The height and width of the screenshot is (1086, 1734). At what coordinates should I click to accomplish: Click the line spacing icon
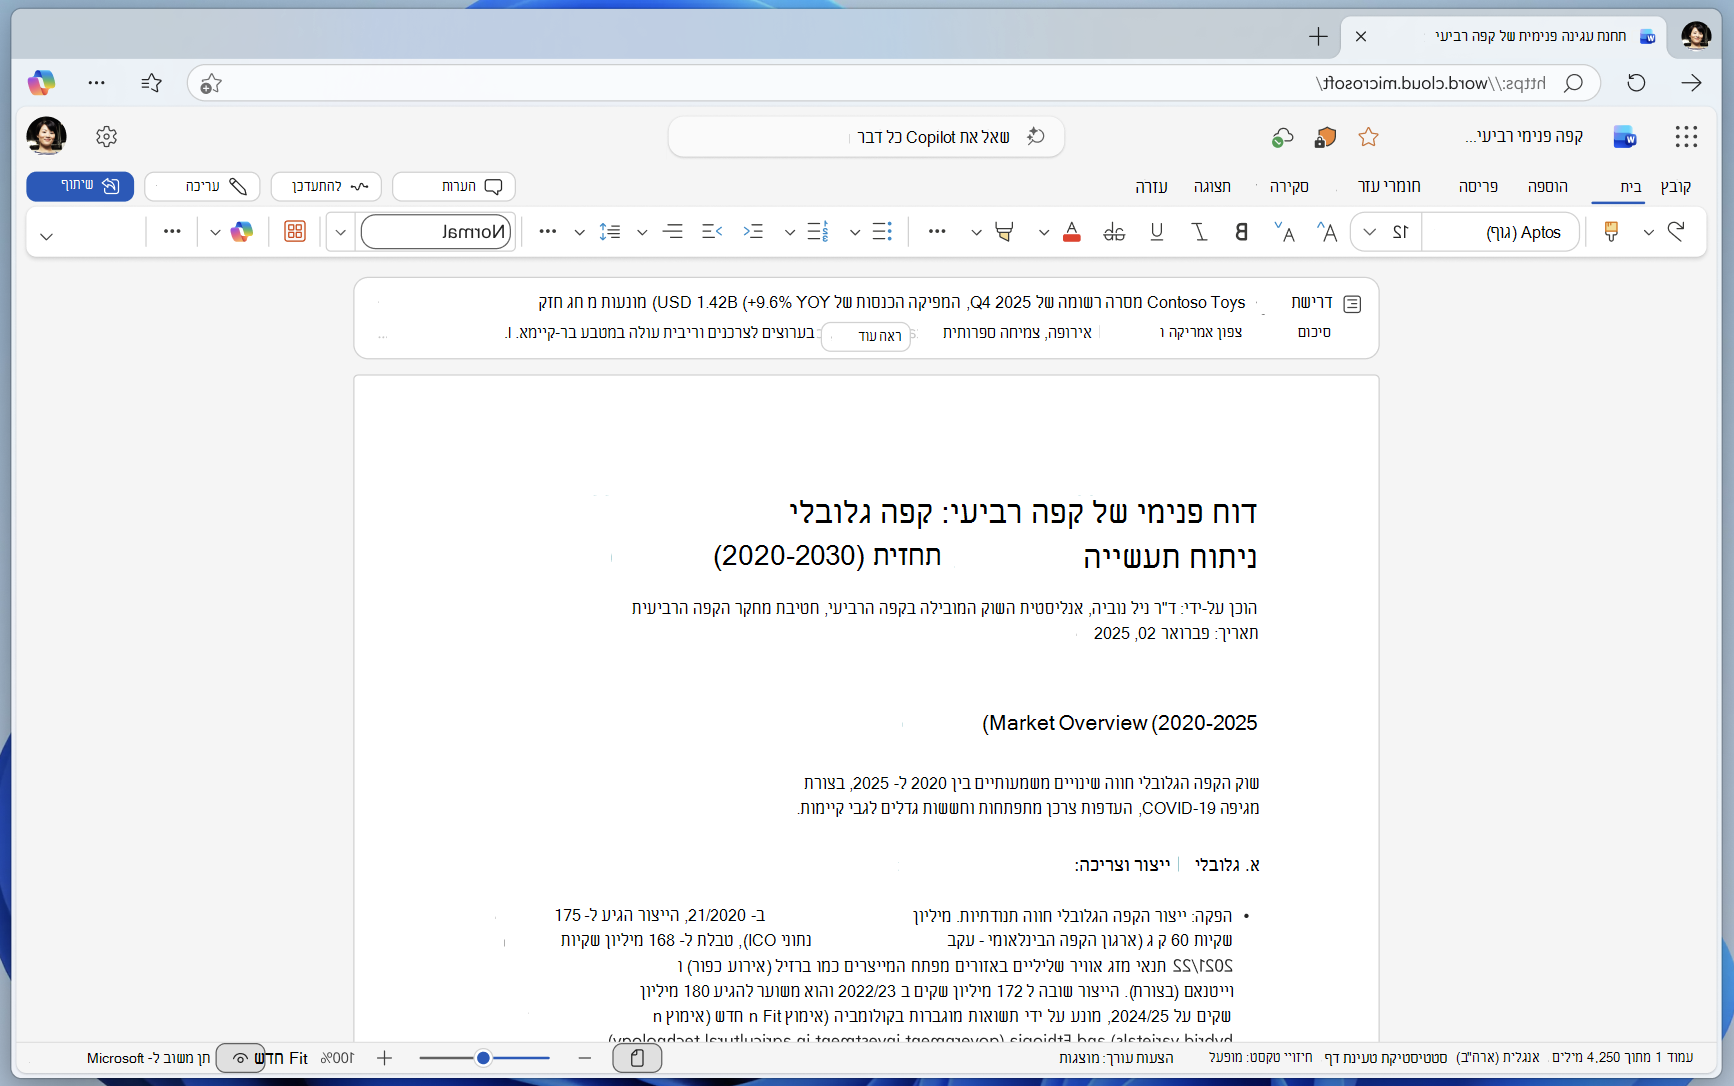pos(610,232)
